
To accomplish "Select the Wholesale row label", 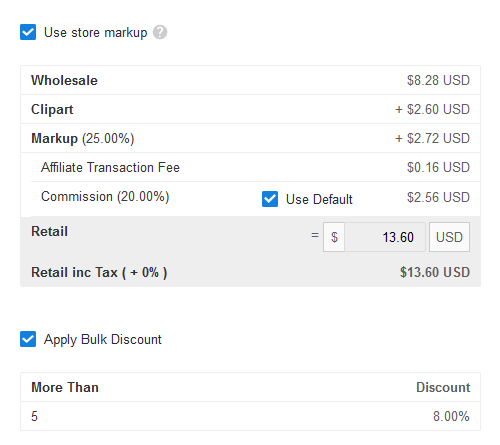I will 64,80.
